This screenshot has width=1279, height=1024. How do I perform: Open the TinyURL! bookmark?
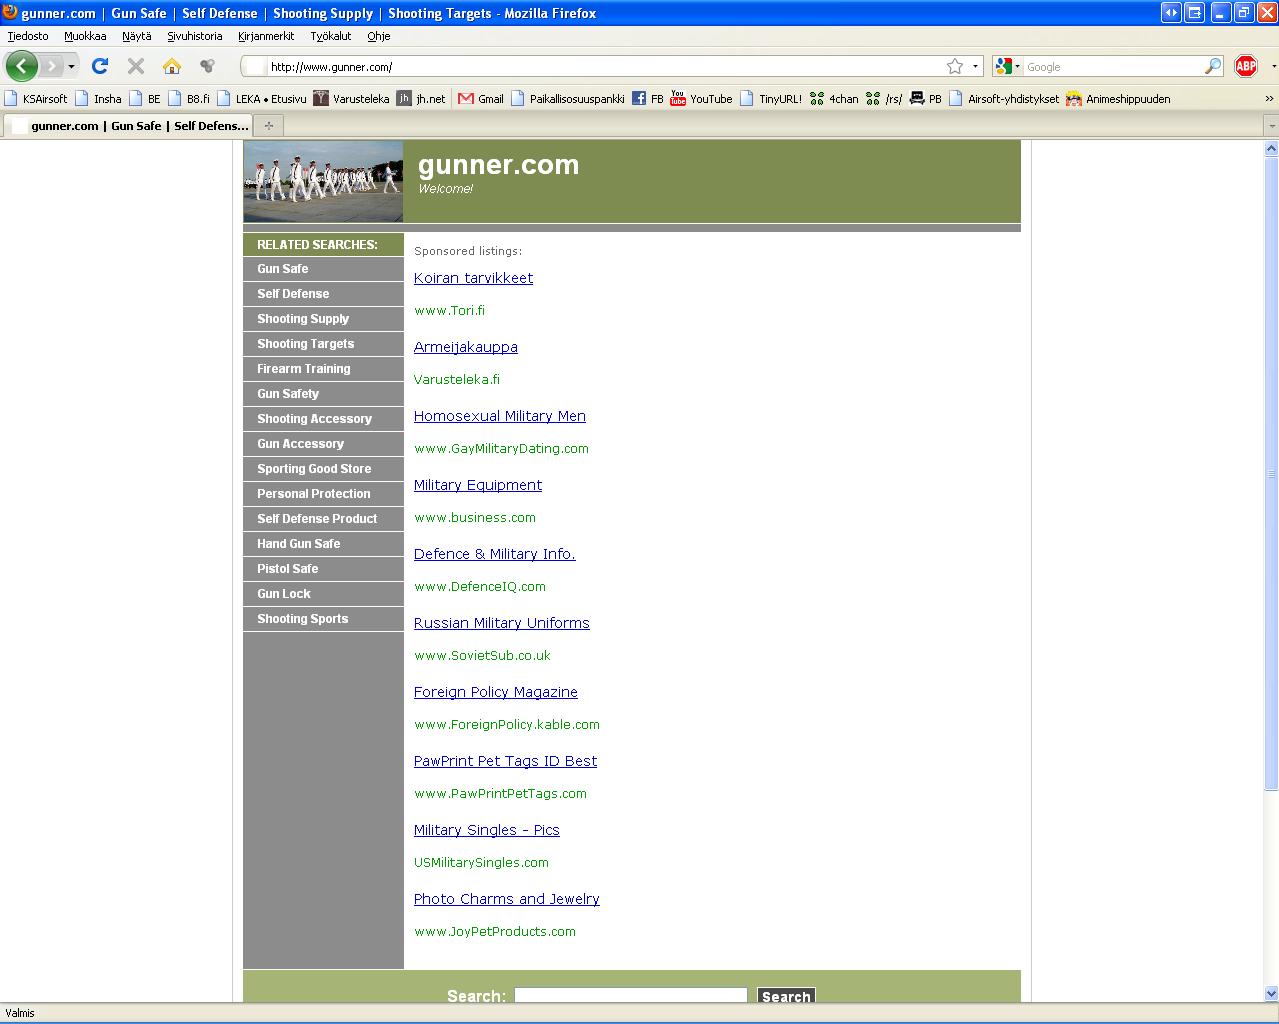point(771,99)
